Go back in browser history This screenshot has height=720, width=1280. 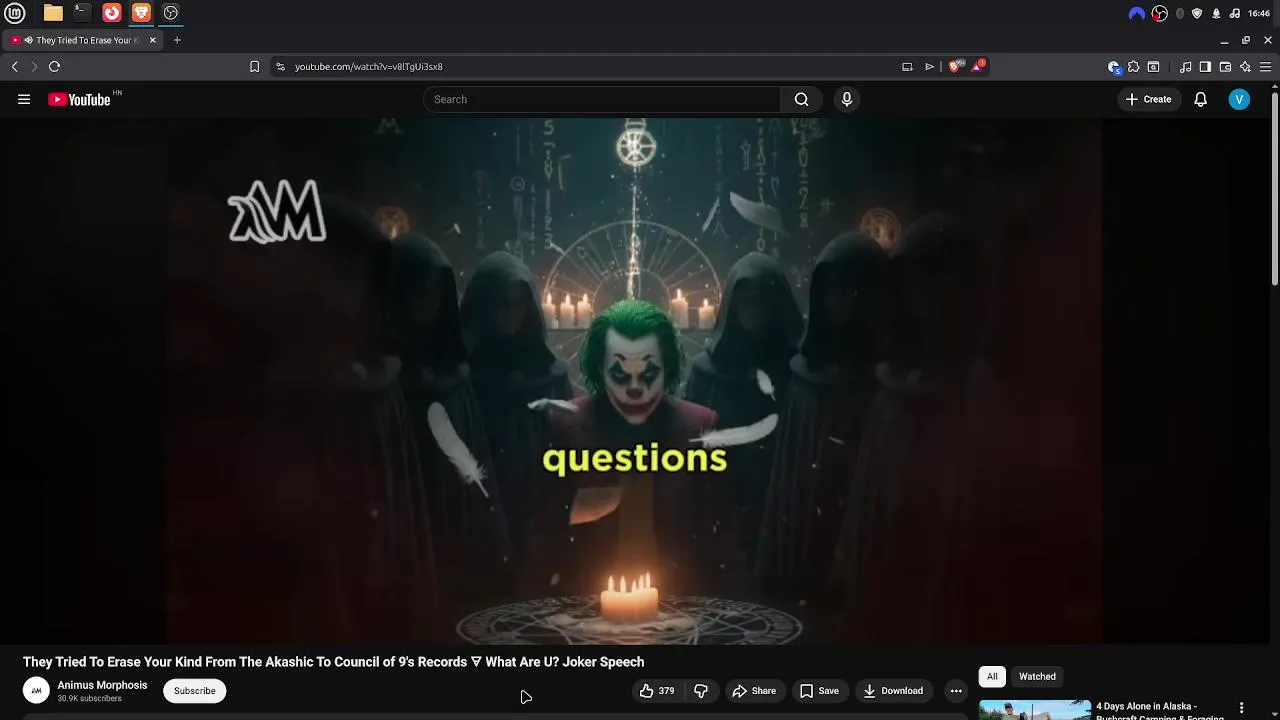click(x=15, y=66)
